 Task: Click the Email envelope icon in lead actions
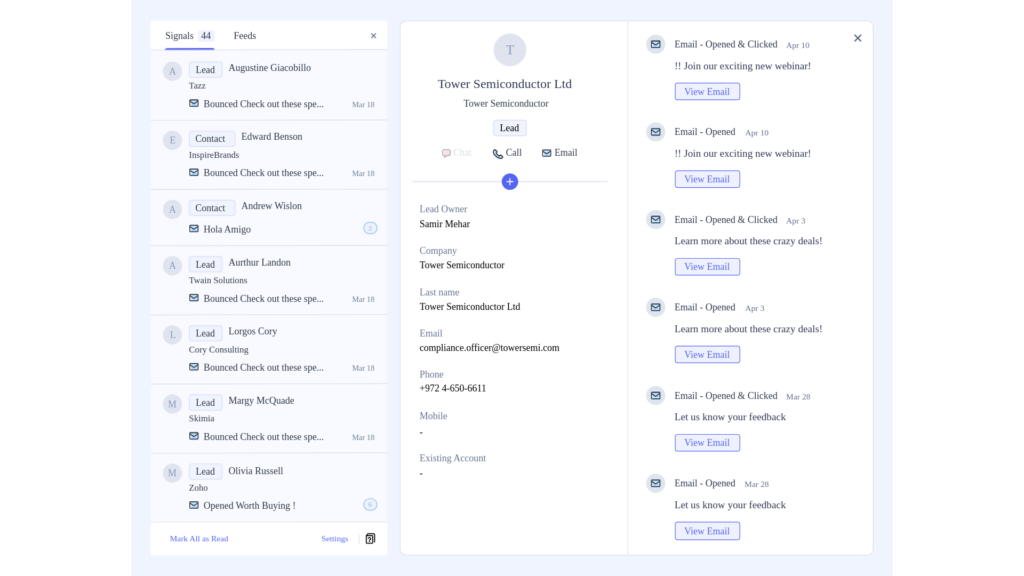547,153
